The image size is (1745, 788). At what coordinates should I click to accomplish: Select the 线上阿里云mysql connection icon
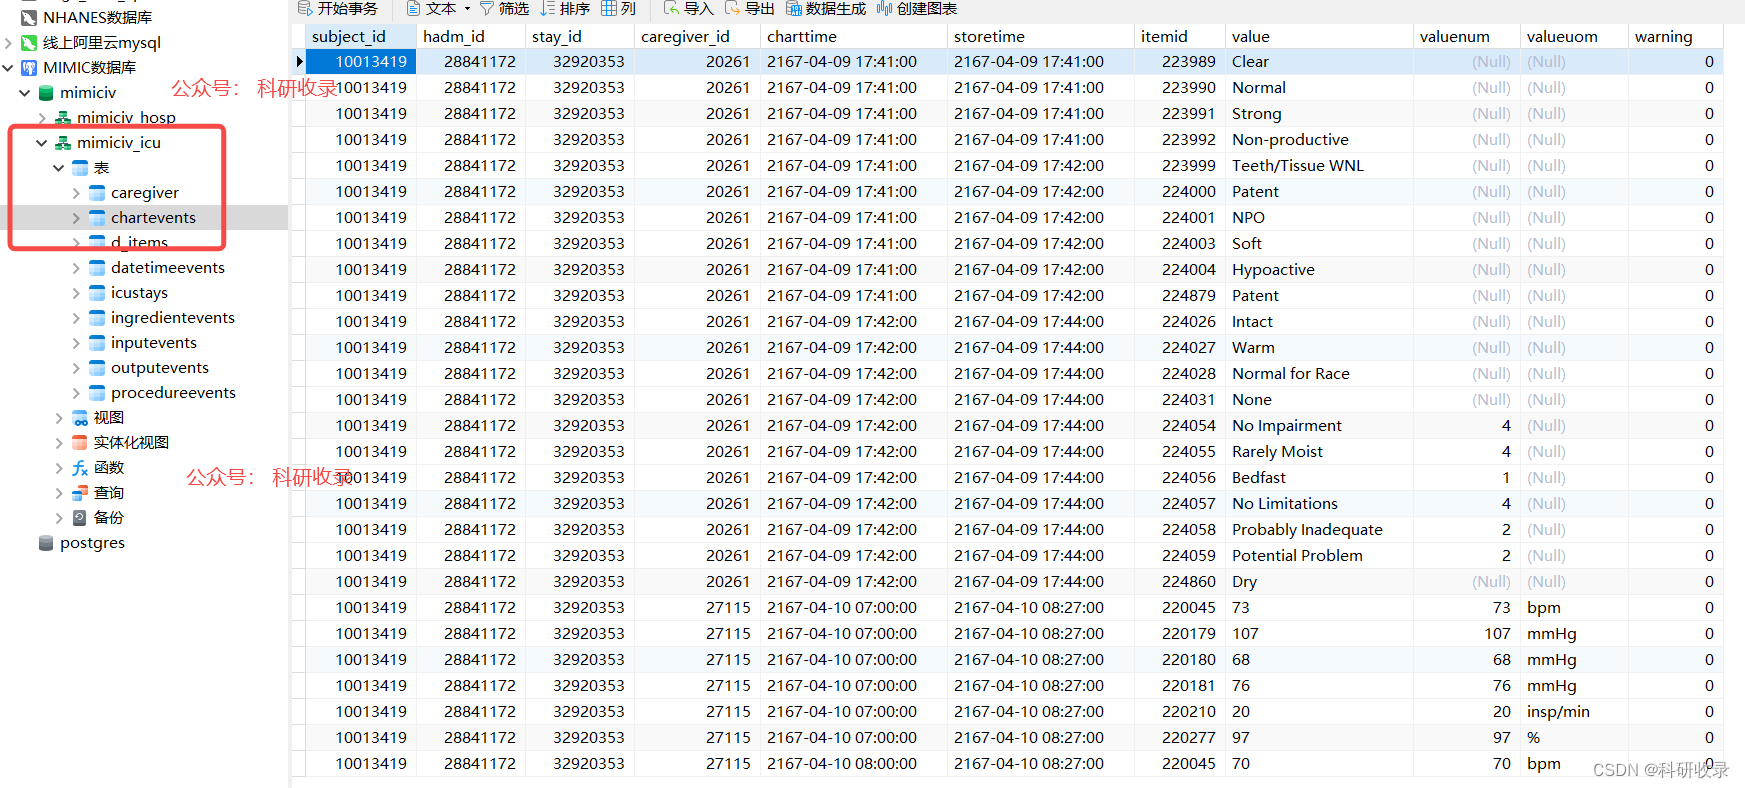(29, 42)
